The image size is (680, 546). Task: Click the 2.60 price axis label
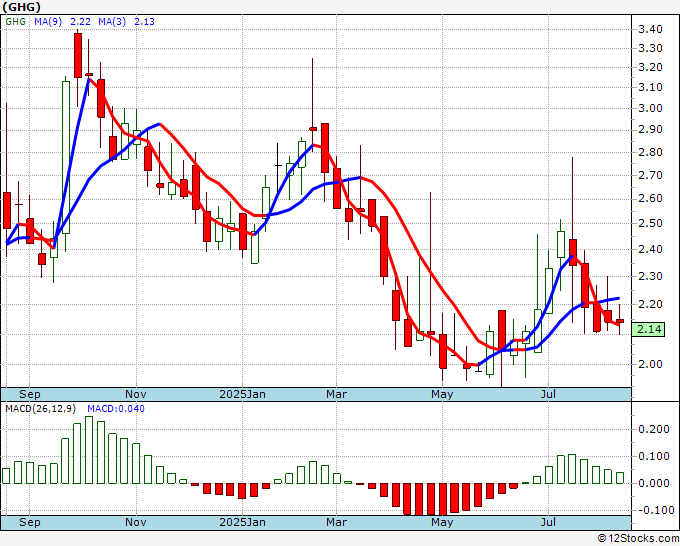pos(650,199)
